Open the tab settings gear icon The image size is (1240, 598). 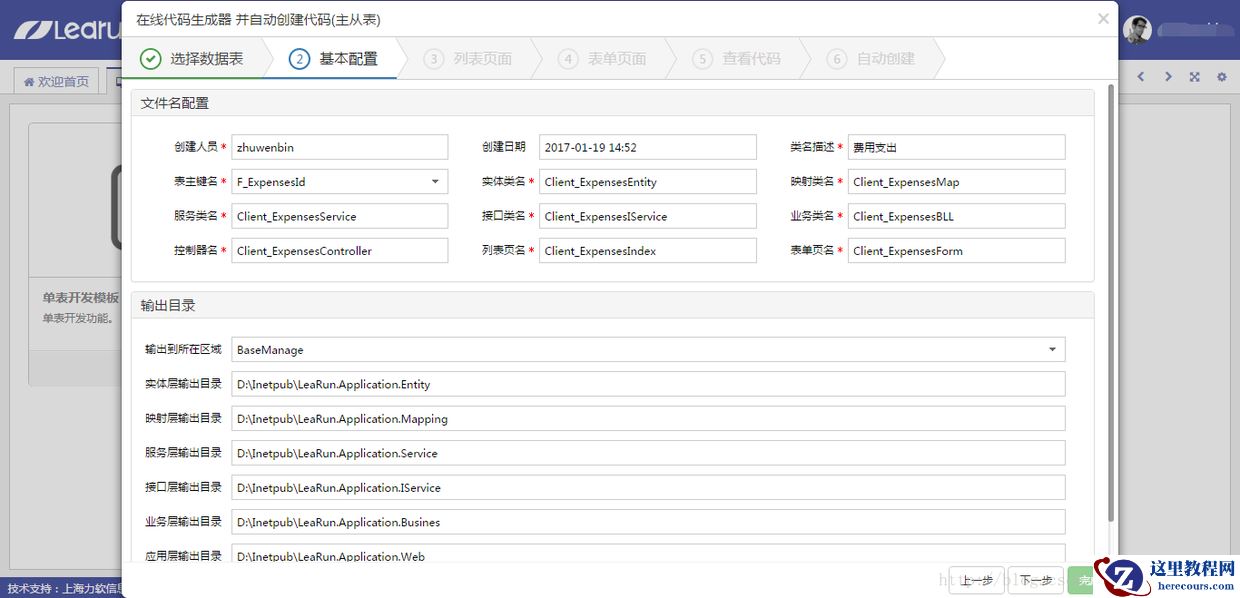click(x=1221, y=77)
